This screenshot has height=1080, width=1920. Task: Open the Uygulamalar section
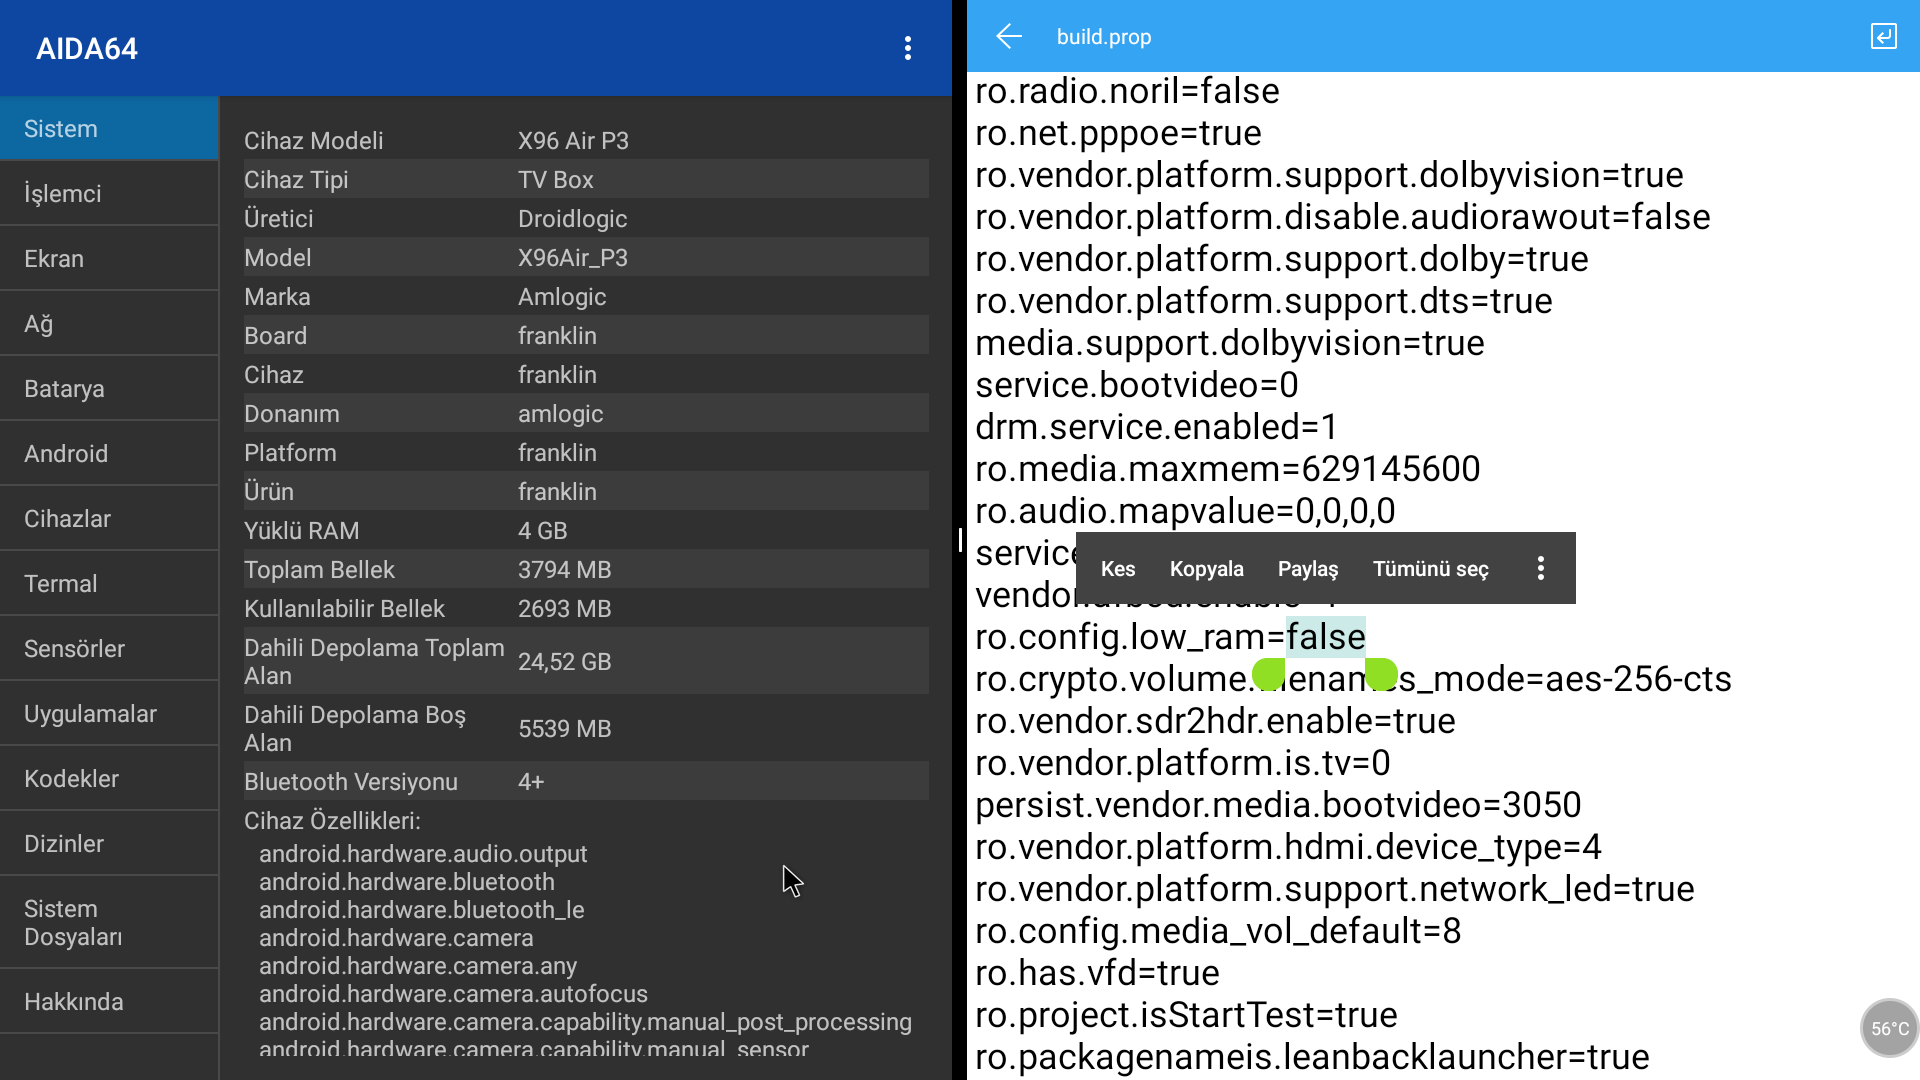point(109,714)
